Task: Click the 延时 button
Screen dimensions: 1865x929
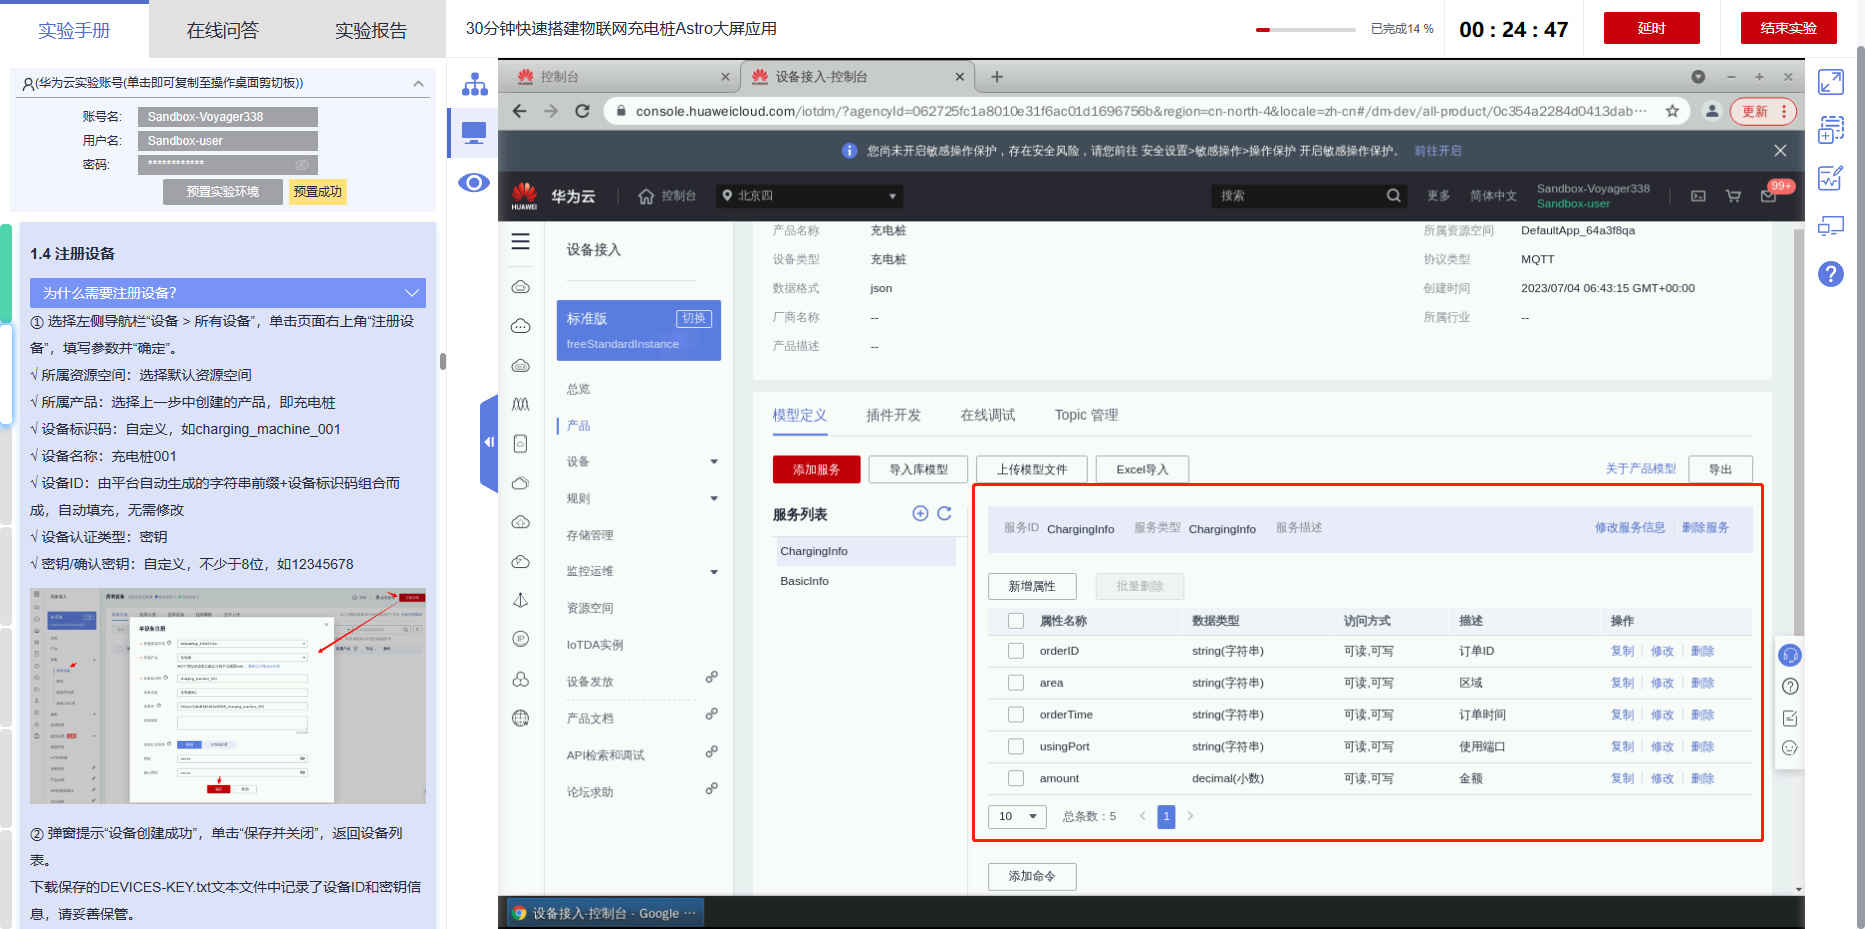Action: (1651, 28)
